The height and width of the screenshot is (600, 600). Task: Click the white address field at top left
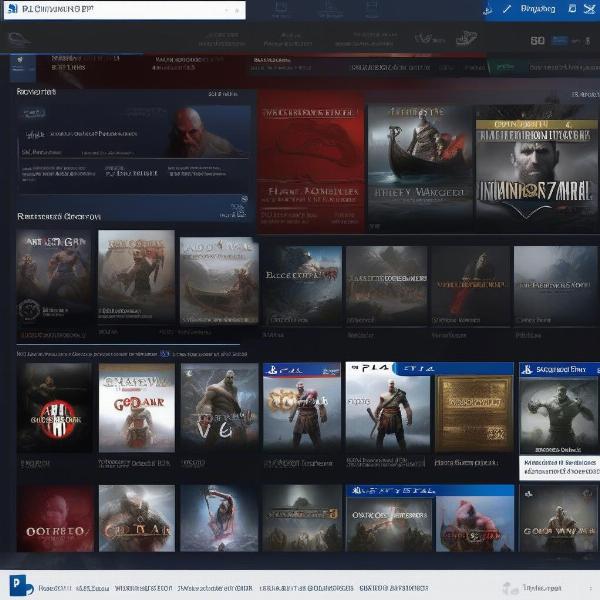(125, 10)
